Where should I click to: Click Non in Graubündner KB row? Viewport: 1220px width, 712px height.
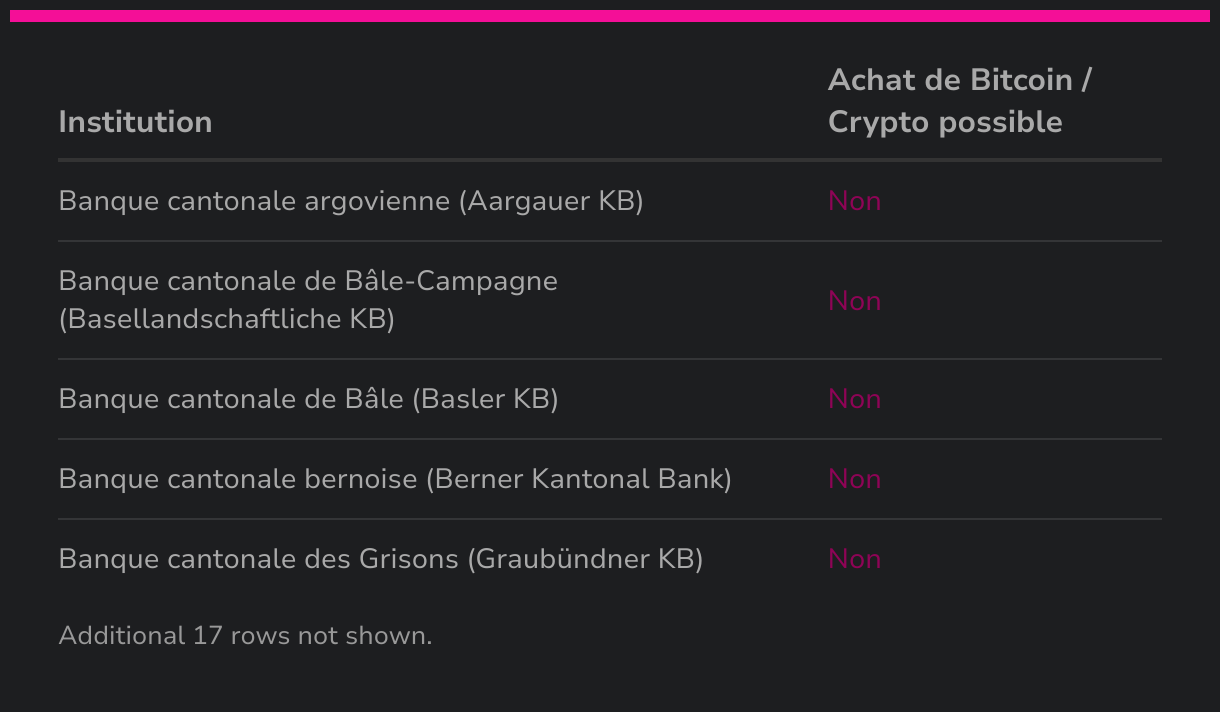[x=854, y=559]
